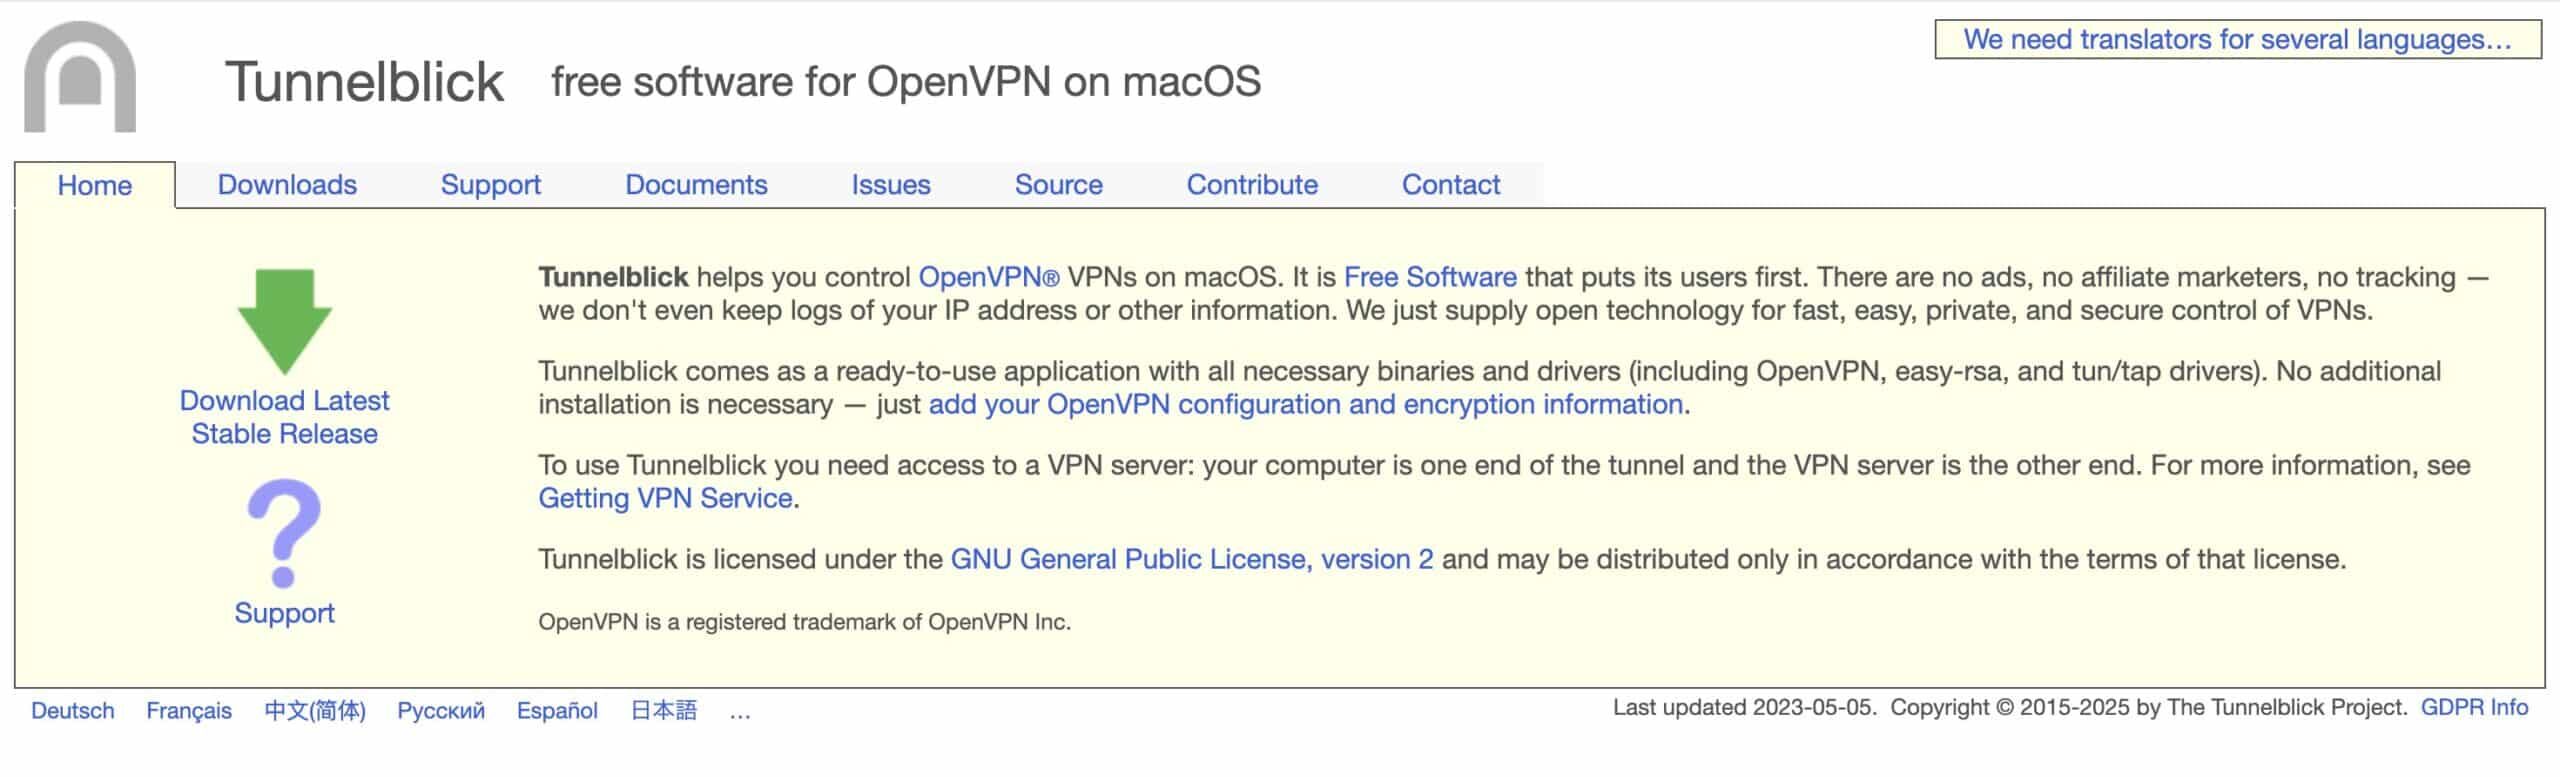Go to the Documents tab
The image size is (2560, 777).
click(x=696, y=185)
